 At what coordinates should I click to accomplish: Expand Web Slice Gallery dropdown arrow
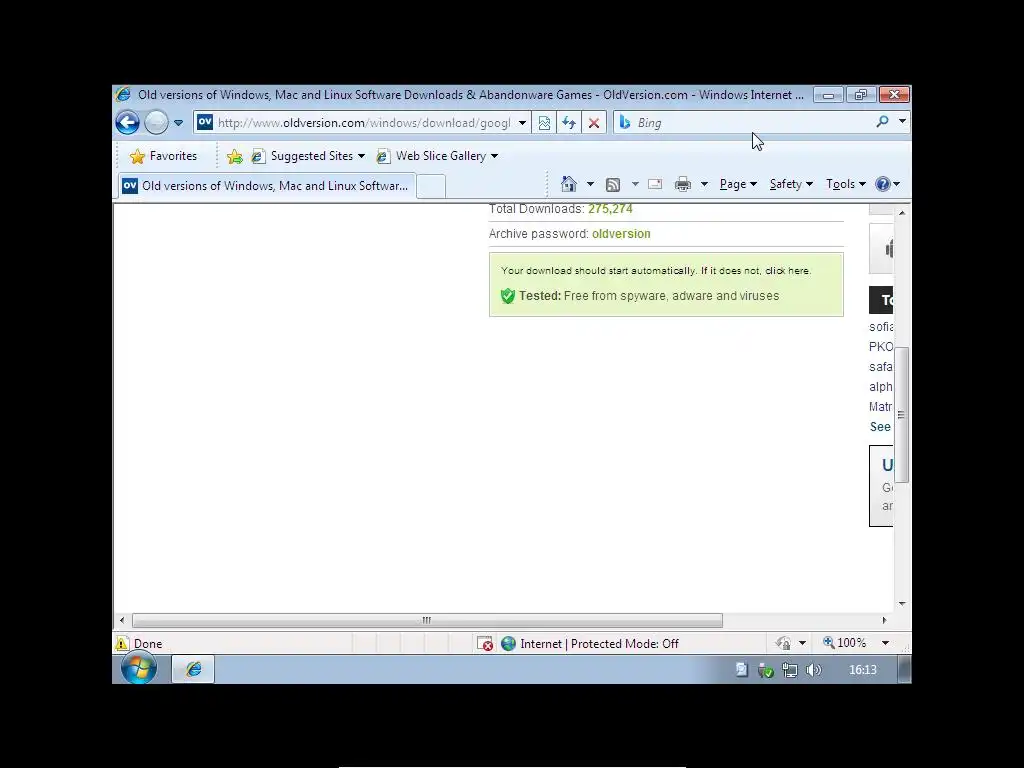(494, 156)
